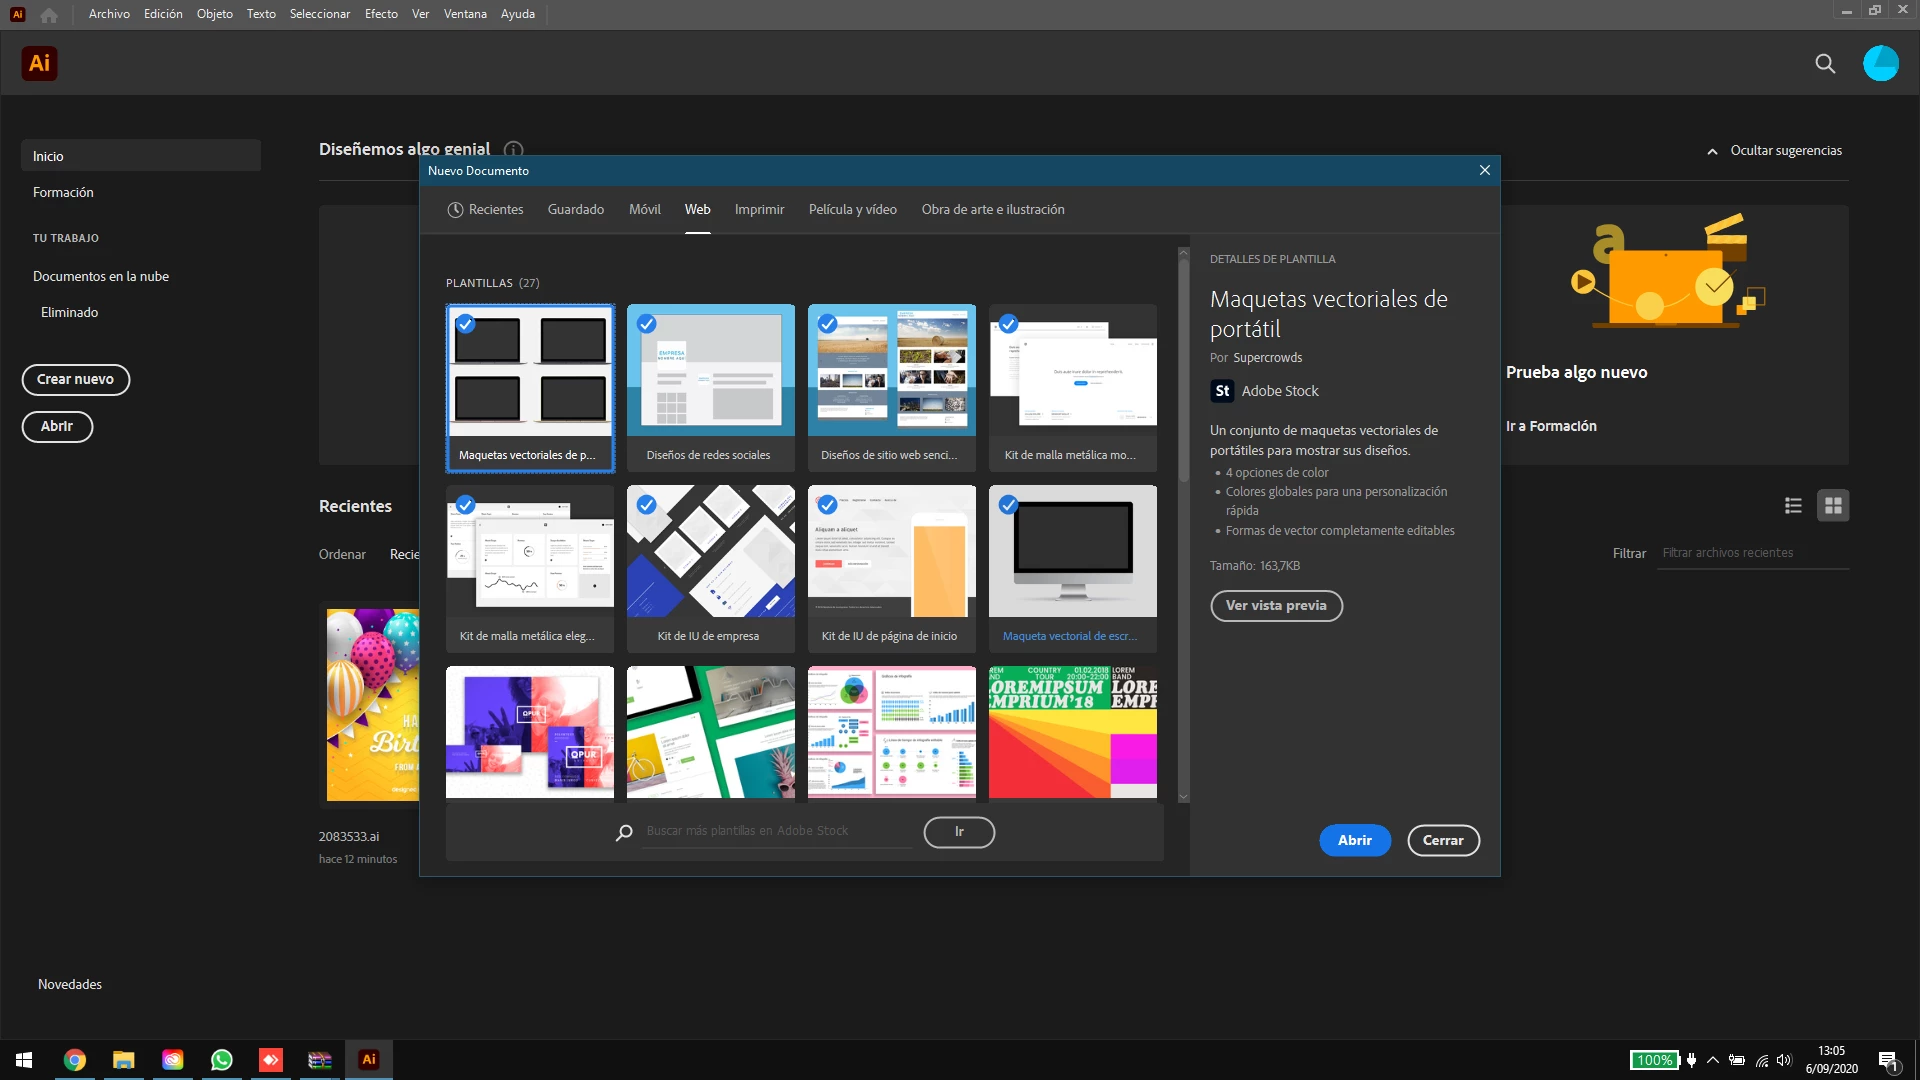Click the Illustrator Ai logo in header
This screenshot has height=1080, width=1920.
coord(39,63)
